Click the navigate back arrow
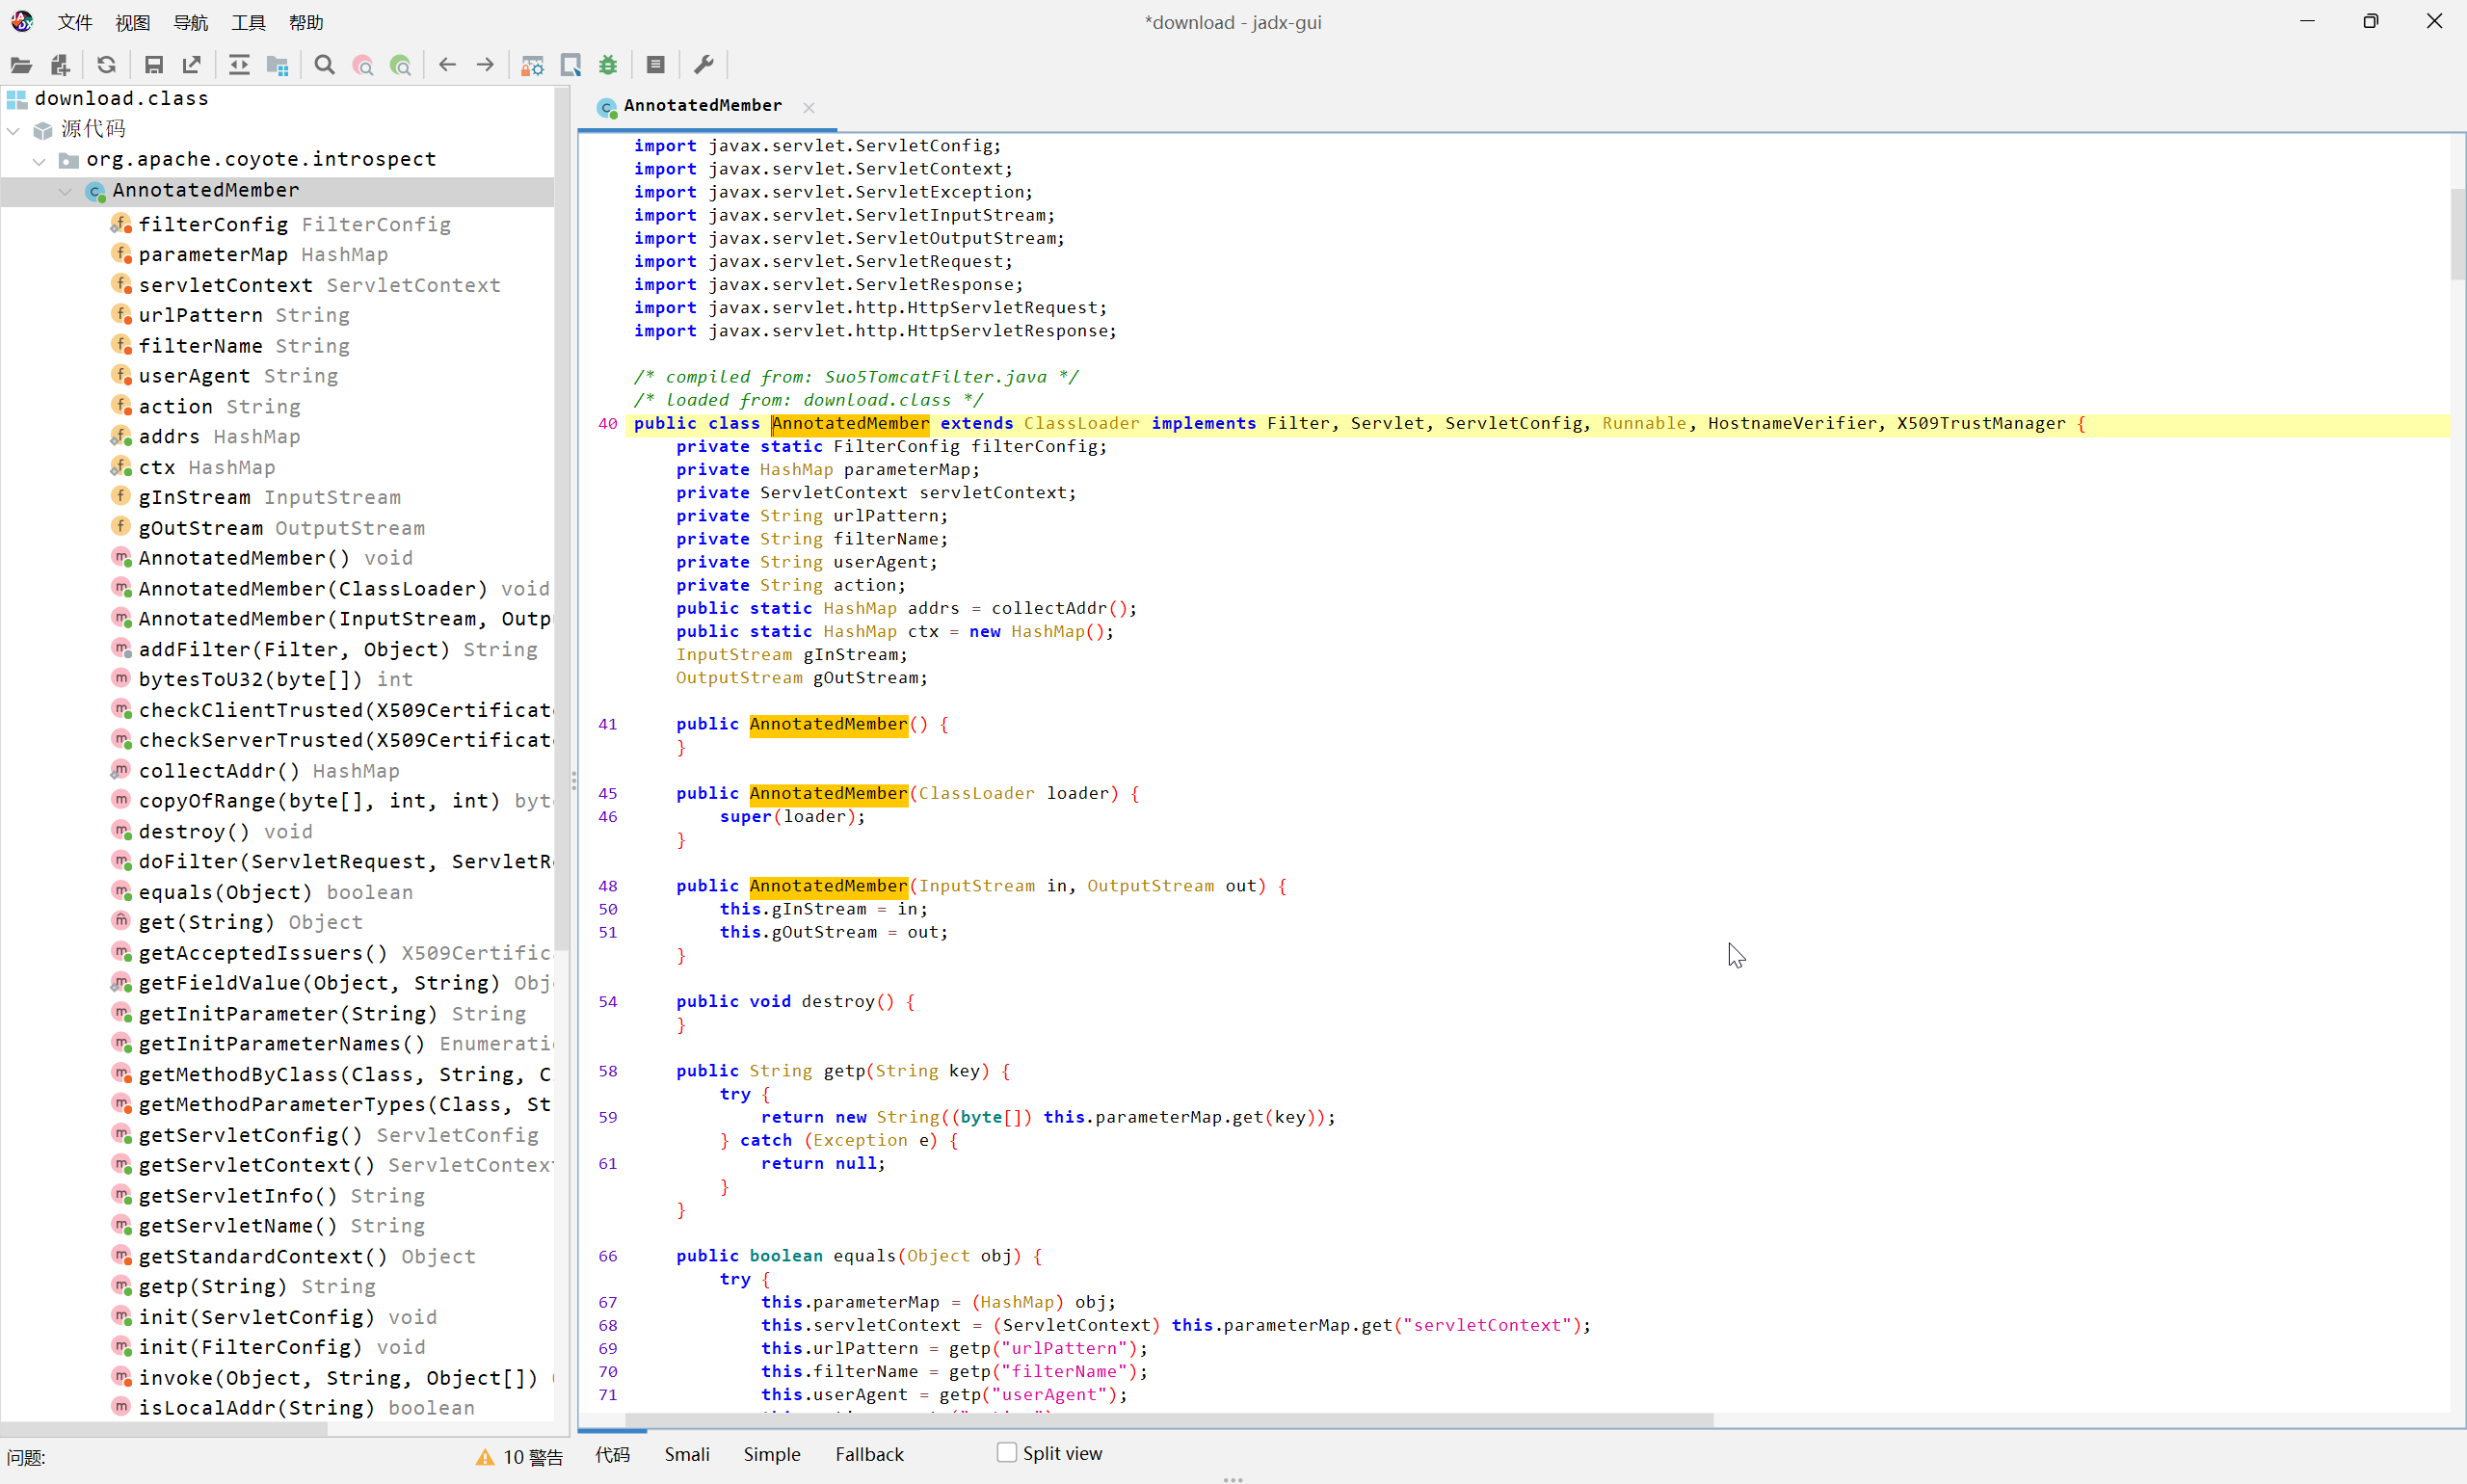 pos(447,65)
